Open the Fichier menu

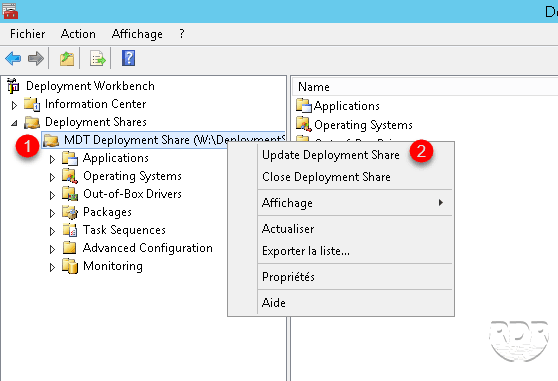pos(27,34)
